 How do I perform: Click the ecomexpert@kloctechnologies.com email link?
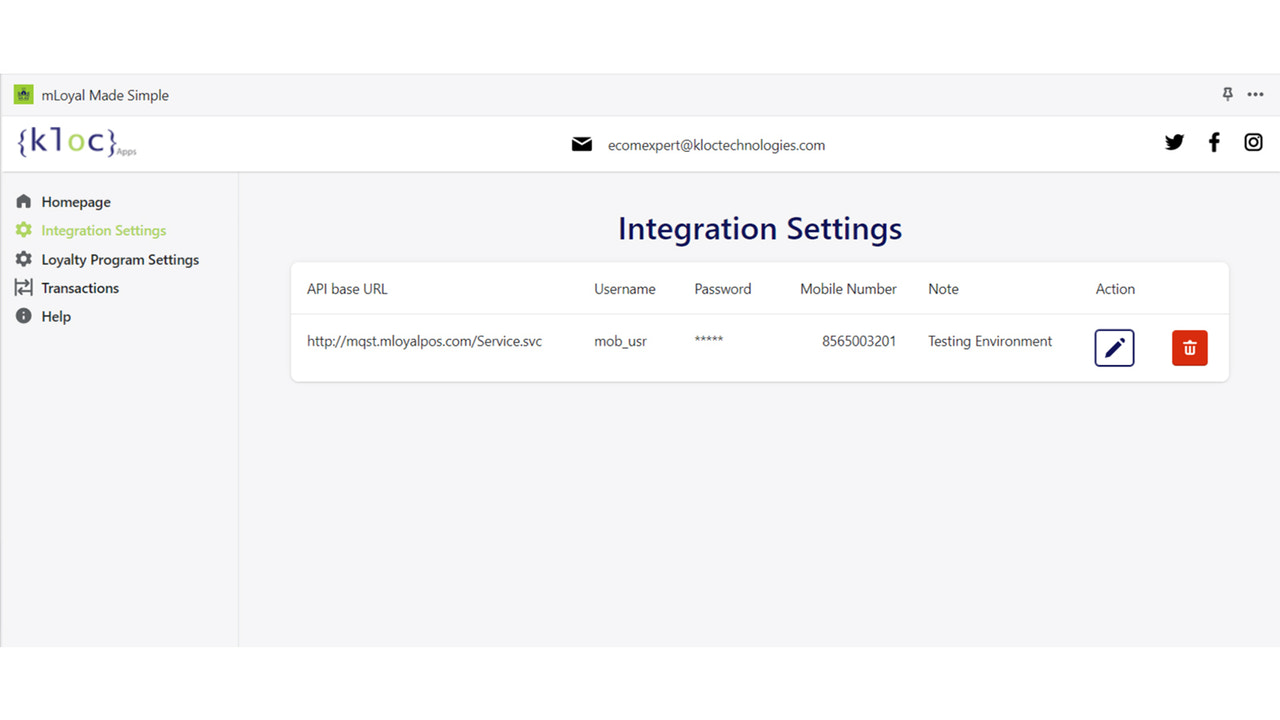pos(716,144)
